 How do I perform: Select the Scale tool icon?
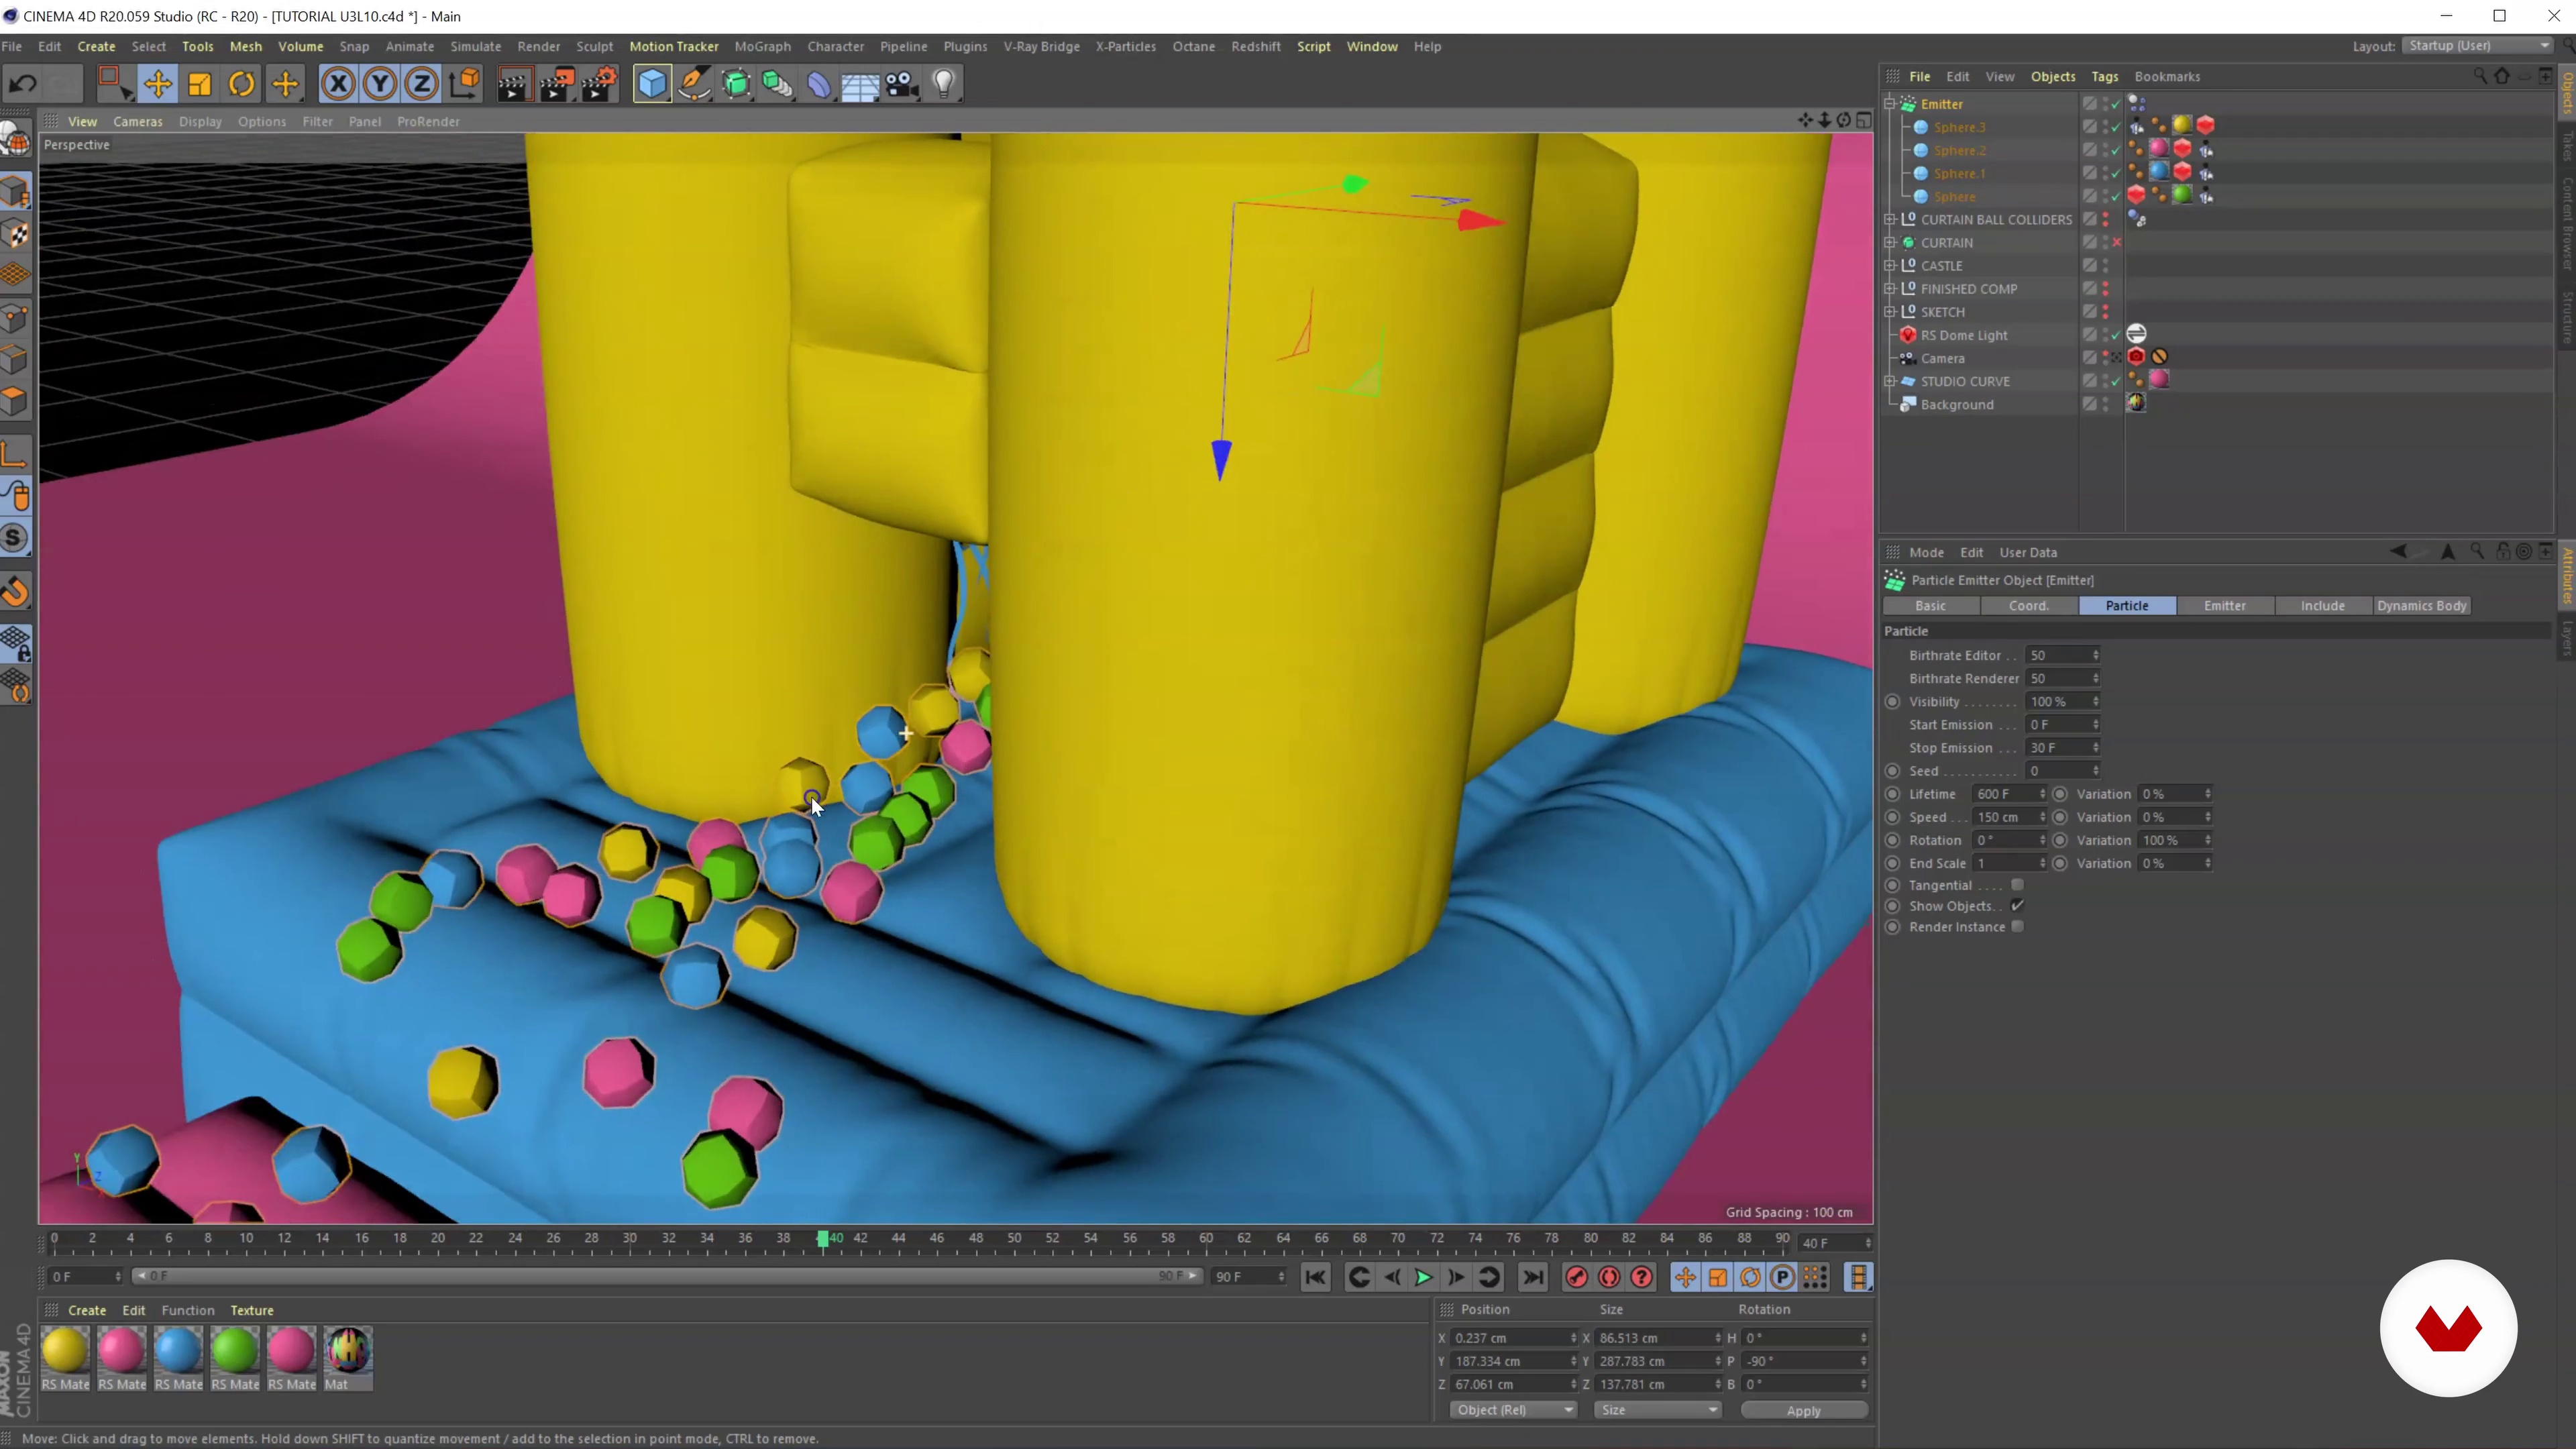tap(200, 84)
